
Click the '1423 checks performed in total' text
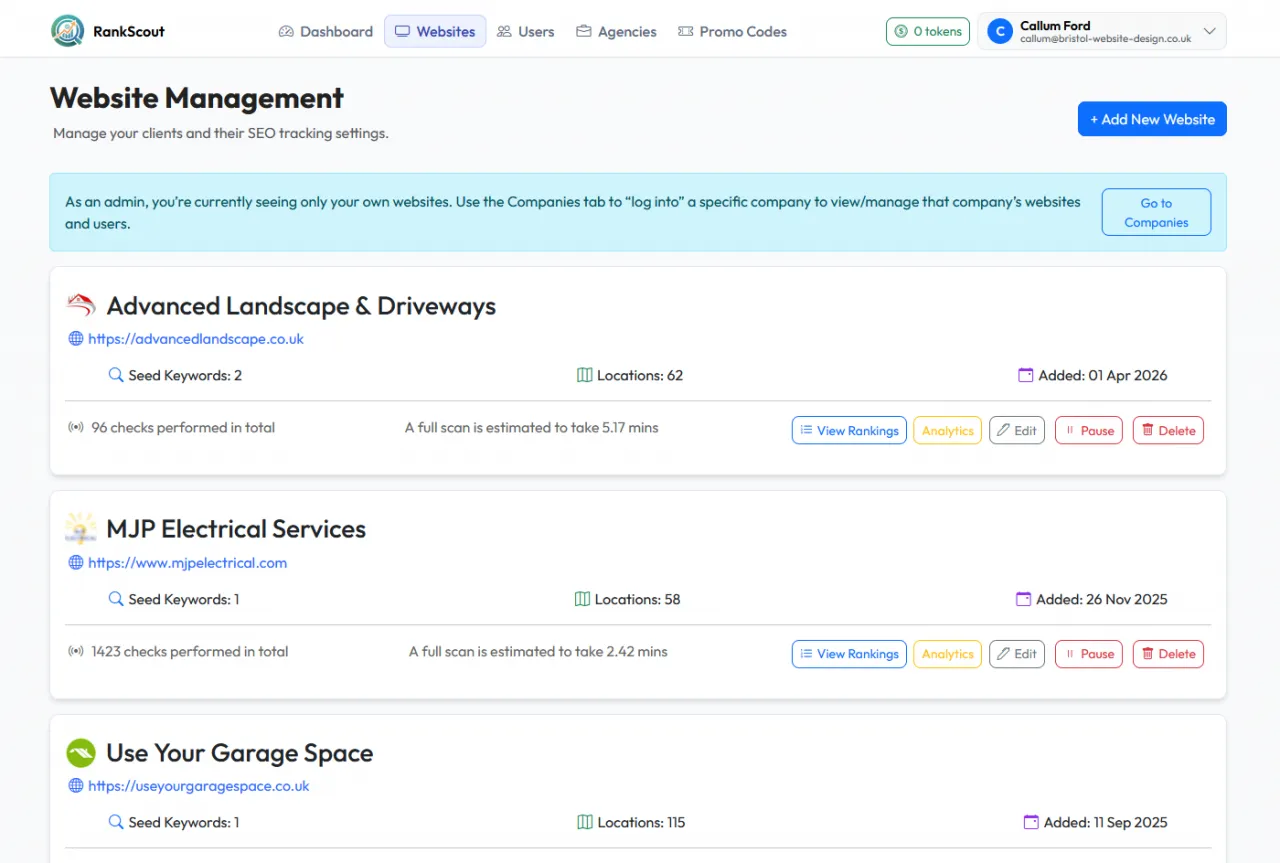(x=190, y=651)
